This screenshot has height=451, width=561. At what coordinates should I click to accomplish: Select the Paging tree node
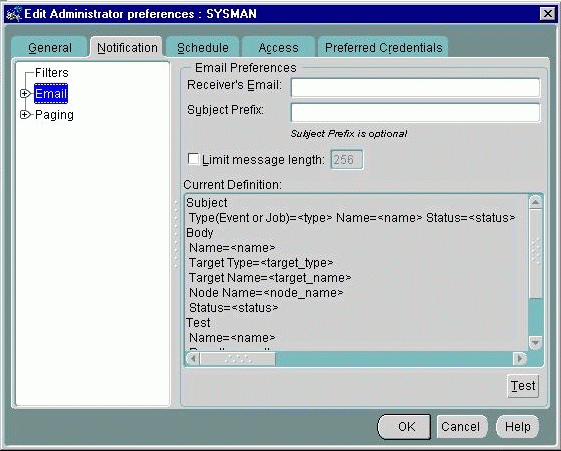[54, 115]
